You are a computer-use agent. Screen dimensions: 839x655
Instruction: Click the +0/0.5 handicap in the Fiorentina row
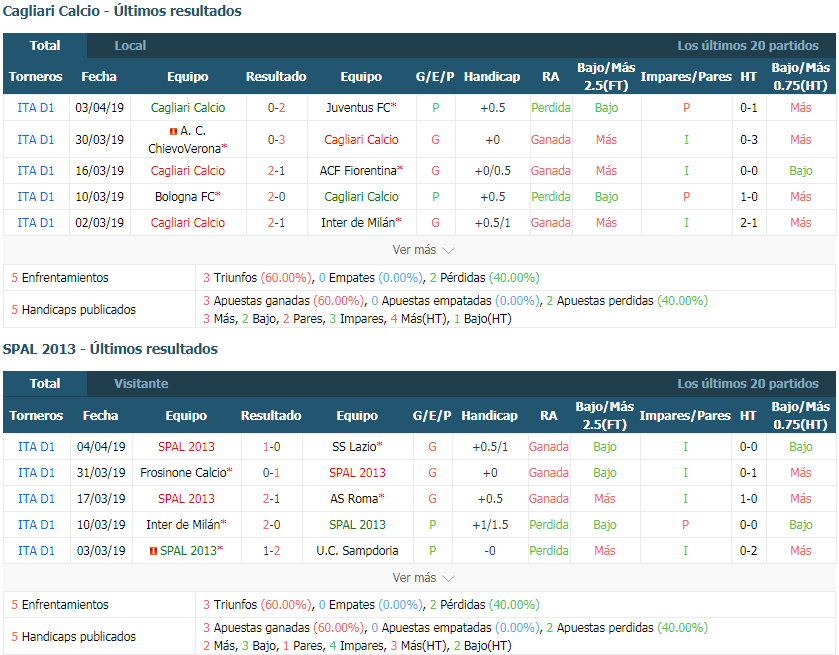point(493,171)
